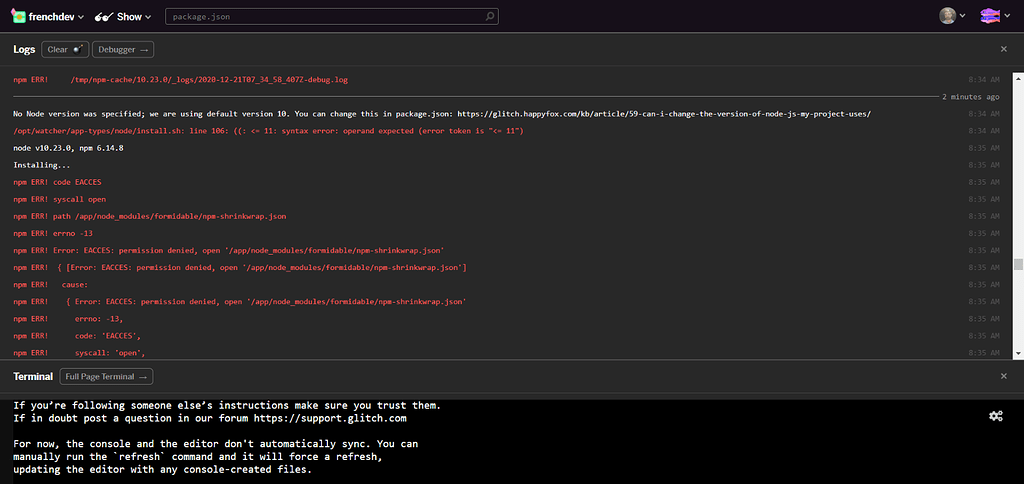Clear the logs with Clear button
The height and width of the screenshot is (484, 1024).
65,50
